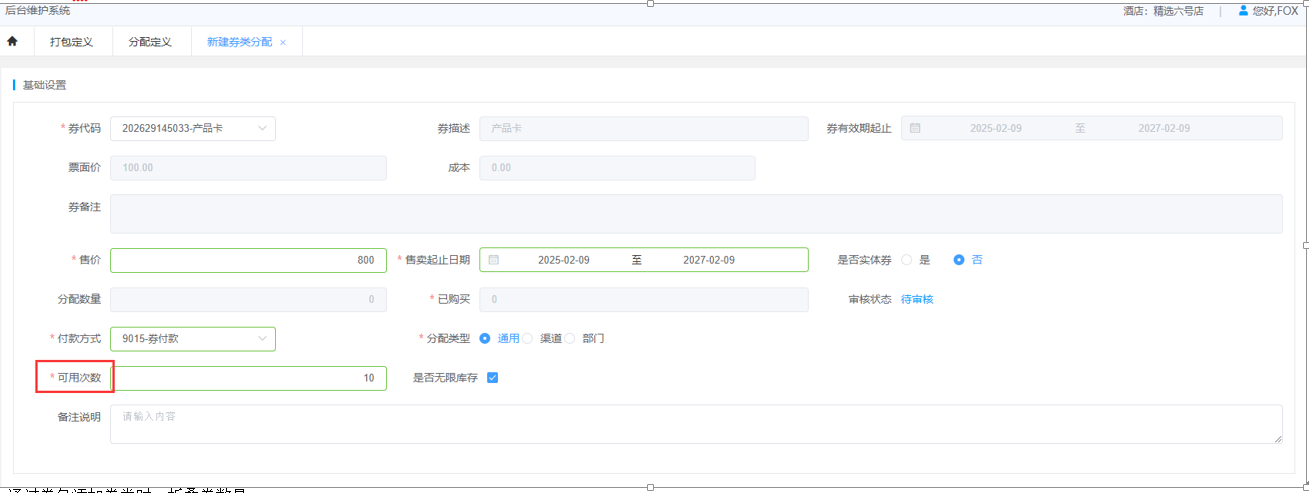
Task: Click the user avatar icon
Action: click(1243, 11)
